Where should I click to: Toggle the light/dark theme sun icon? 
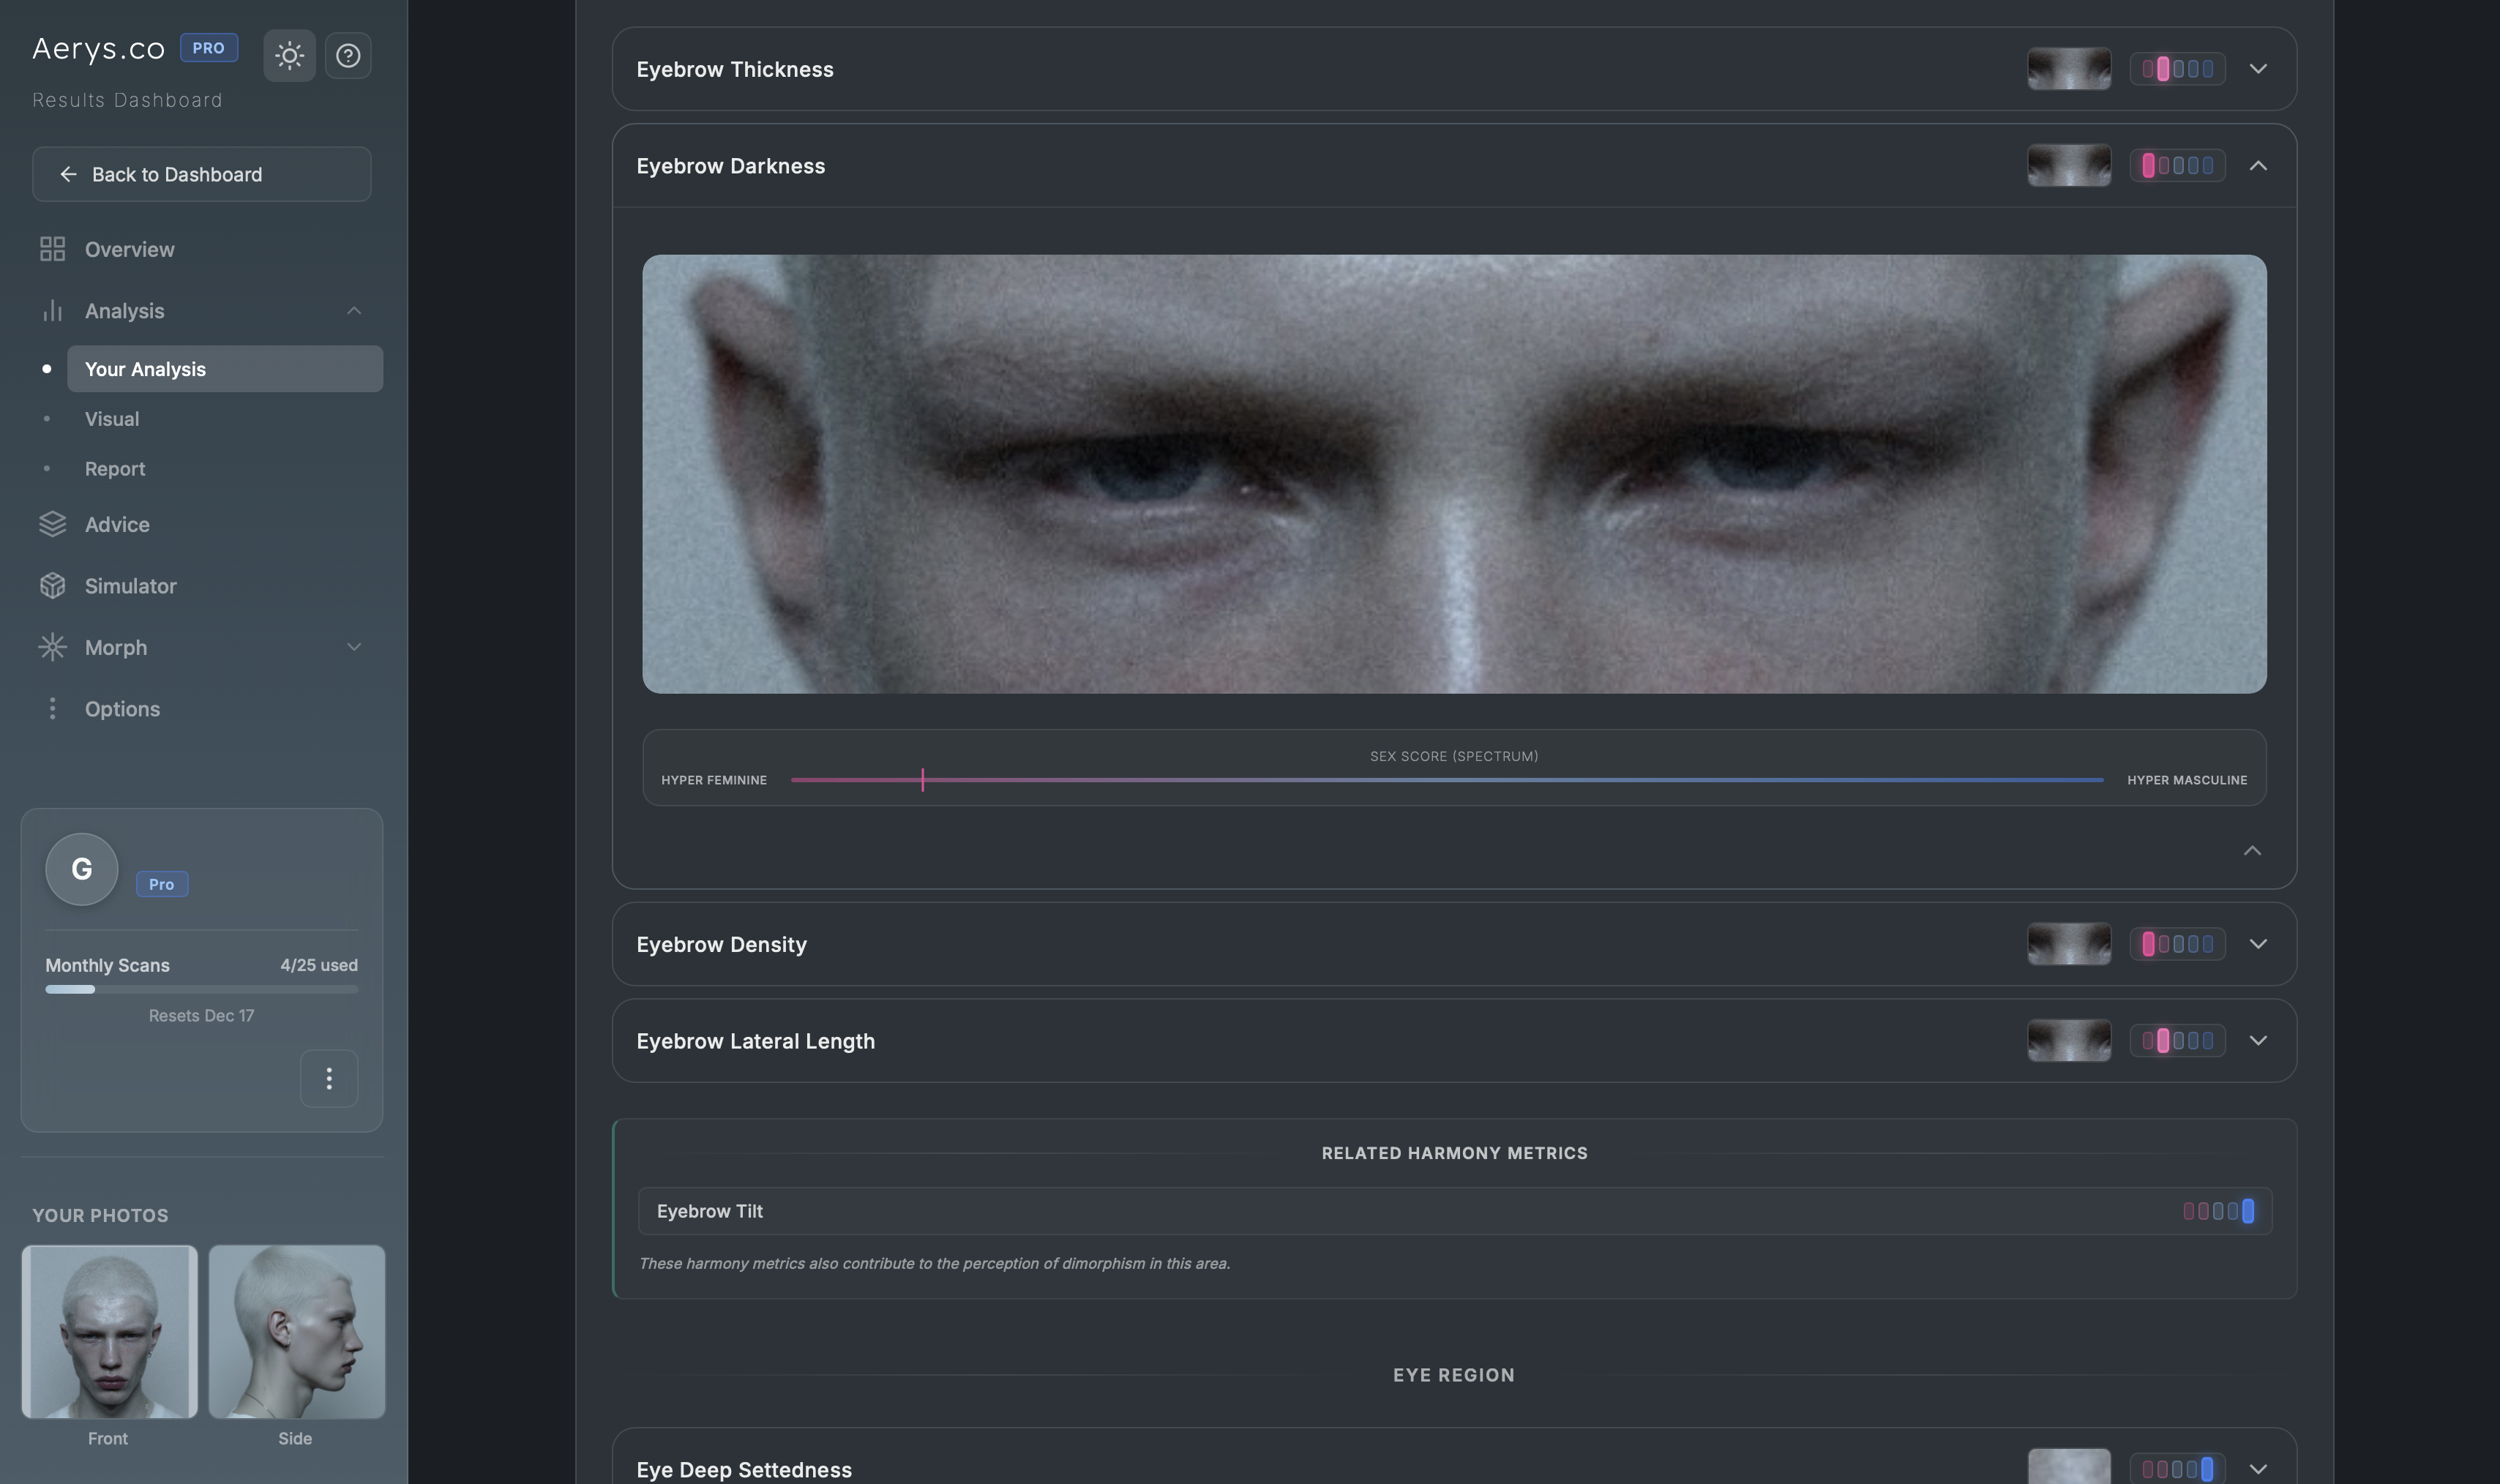click(289, 55)
